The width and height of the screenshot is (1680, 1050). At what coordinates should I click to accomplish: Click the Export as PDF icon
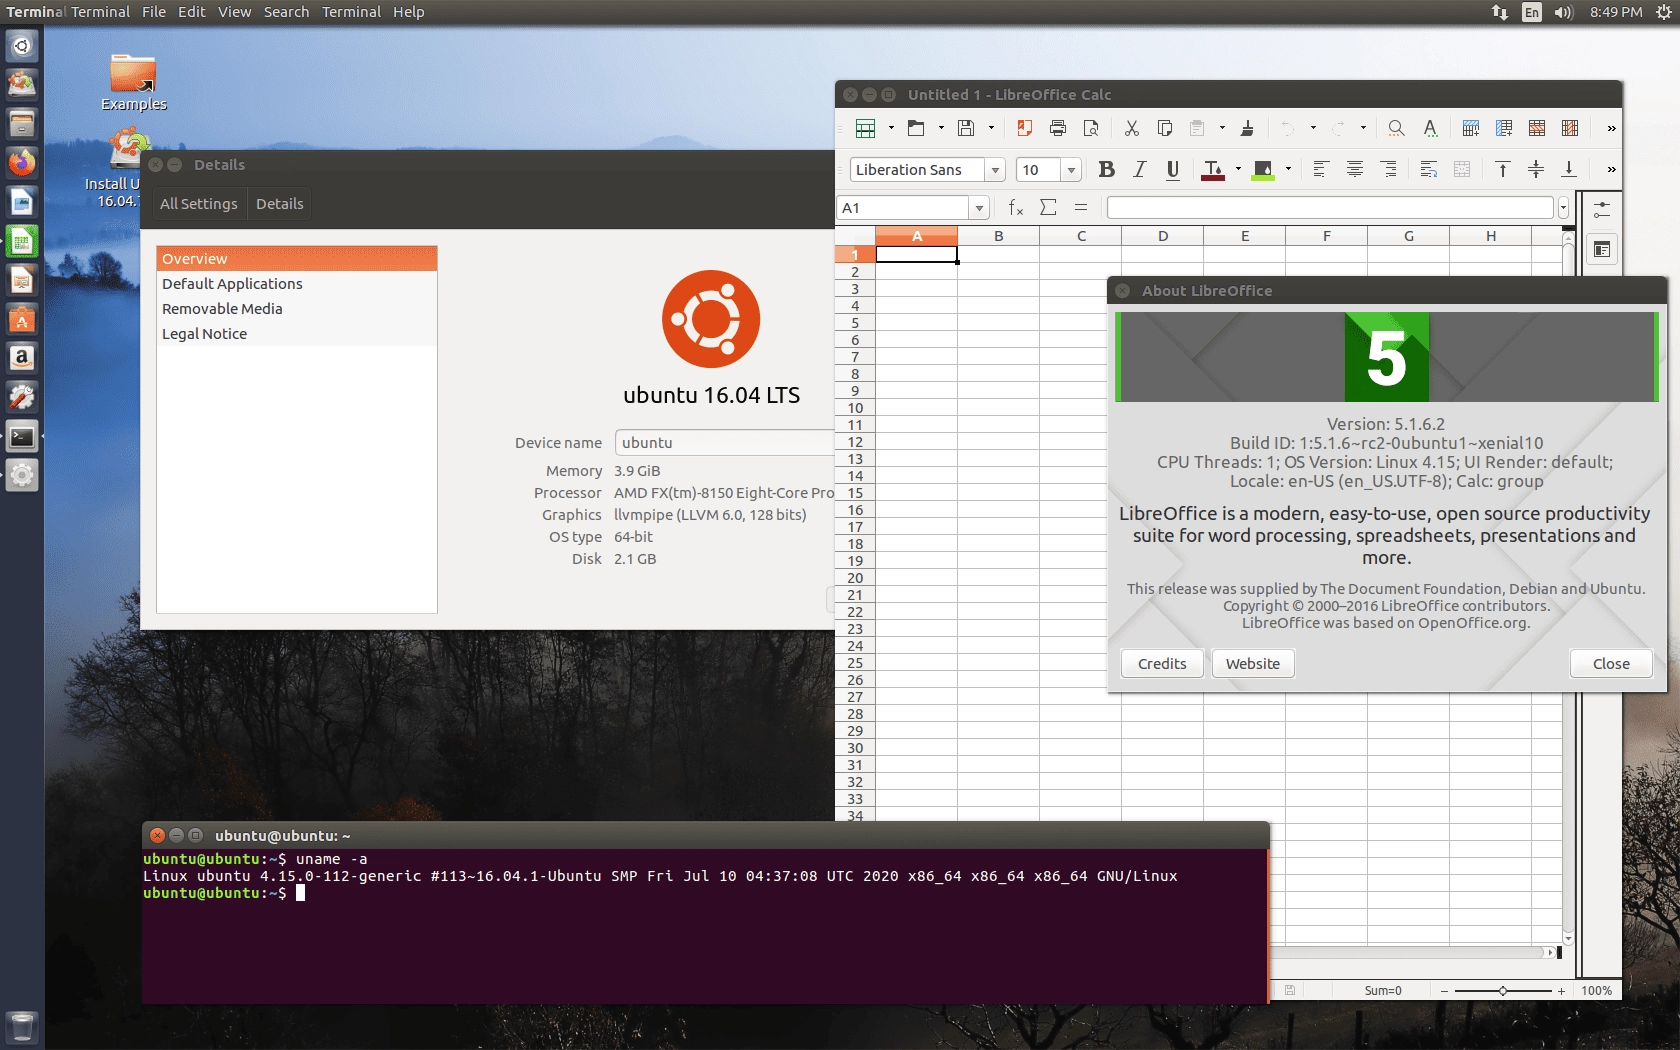[x=1024, y=128]
